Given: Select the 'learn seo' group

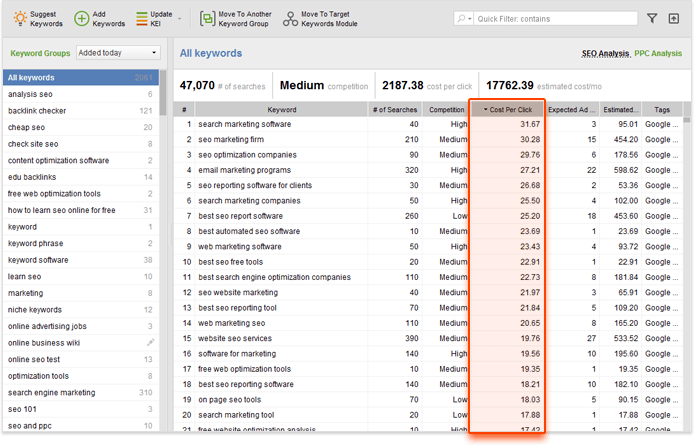Looking at the screenshot, I should 81,277.
